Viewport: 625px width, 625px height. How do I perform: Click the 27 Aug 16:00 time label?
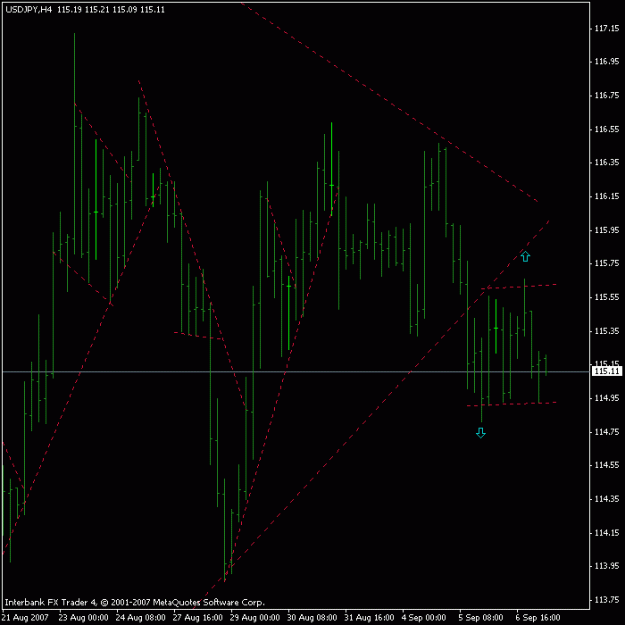coord(198,618)
